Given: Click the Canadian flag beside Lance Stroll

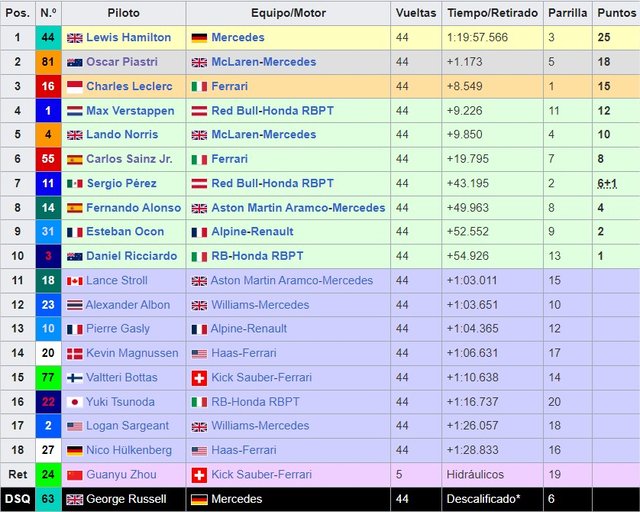Looking at the screenshot, I should (x=75, y=281).
